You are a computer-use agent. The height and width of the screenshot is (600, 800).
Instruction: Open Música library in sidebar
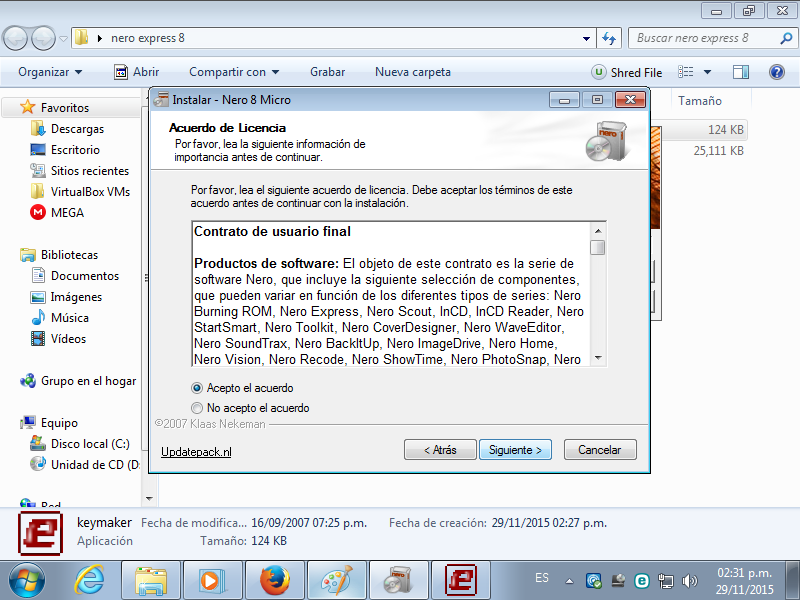pos(70,318)
